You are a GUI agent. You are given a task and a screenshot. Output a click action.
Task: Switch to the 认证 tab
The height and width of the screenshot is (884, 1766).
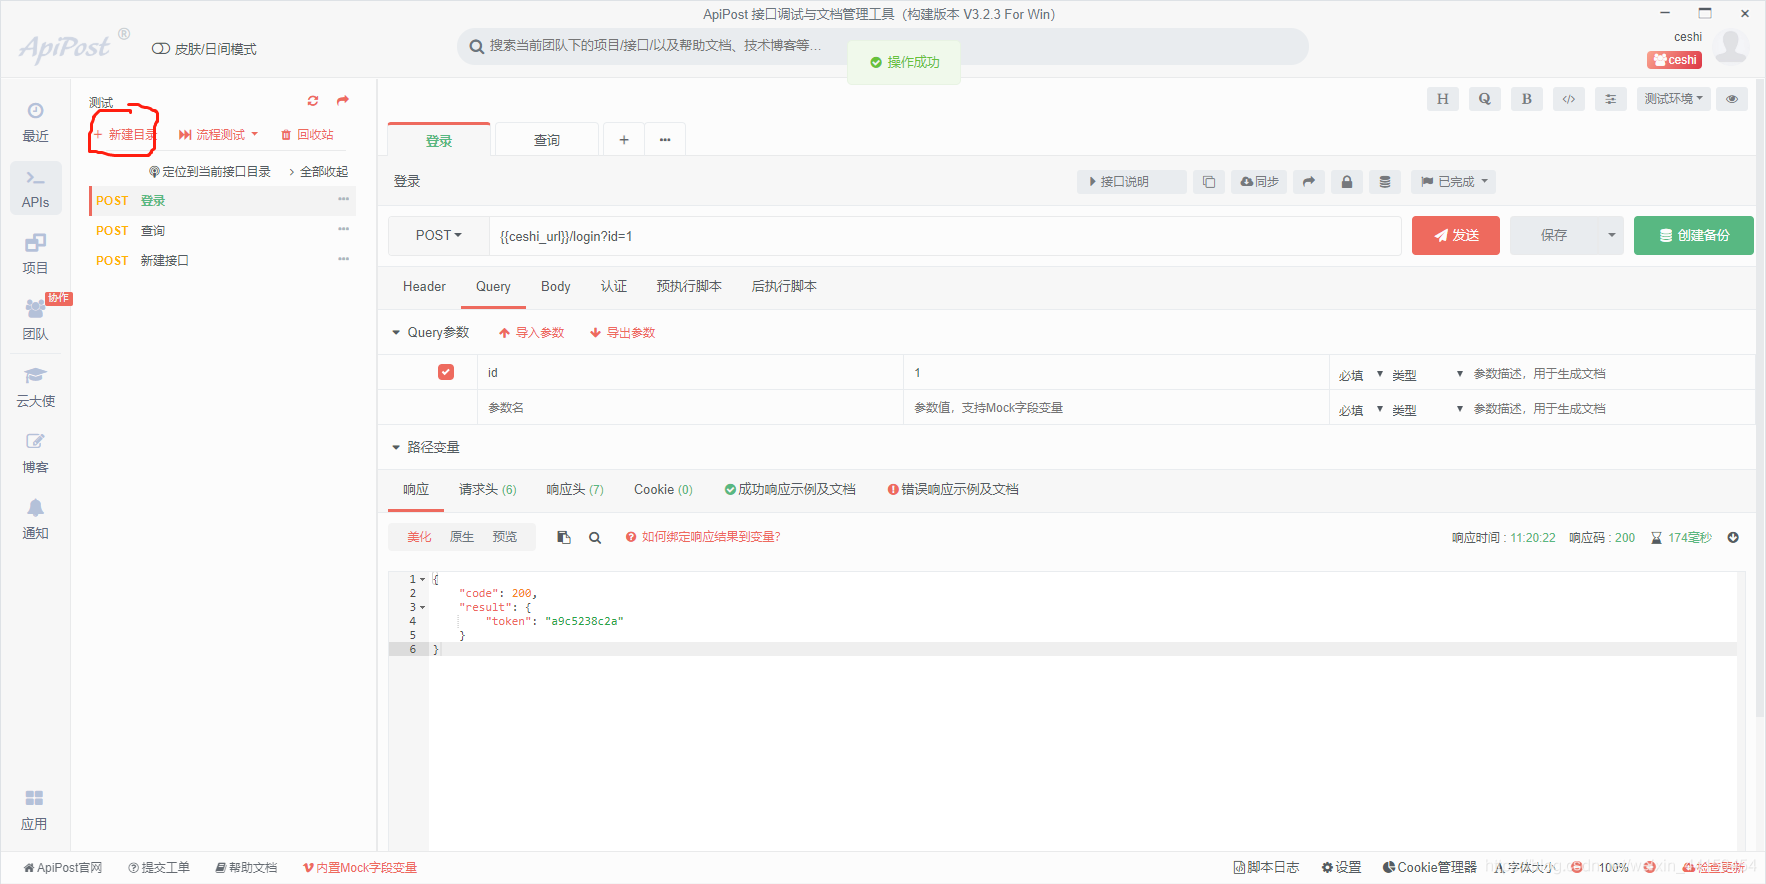[613, 286]
